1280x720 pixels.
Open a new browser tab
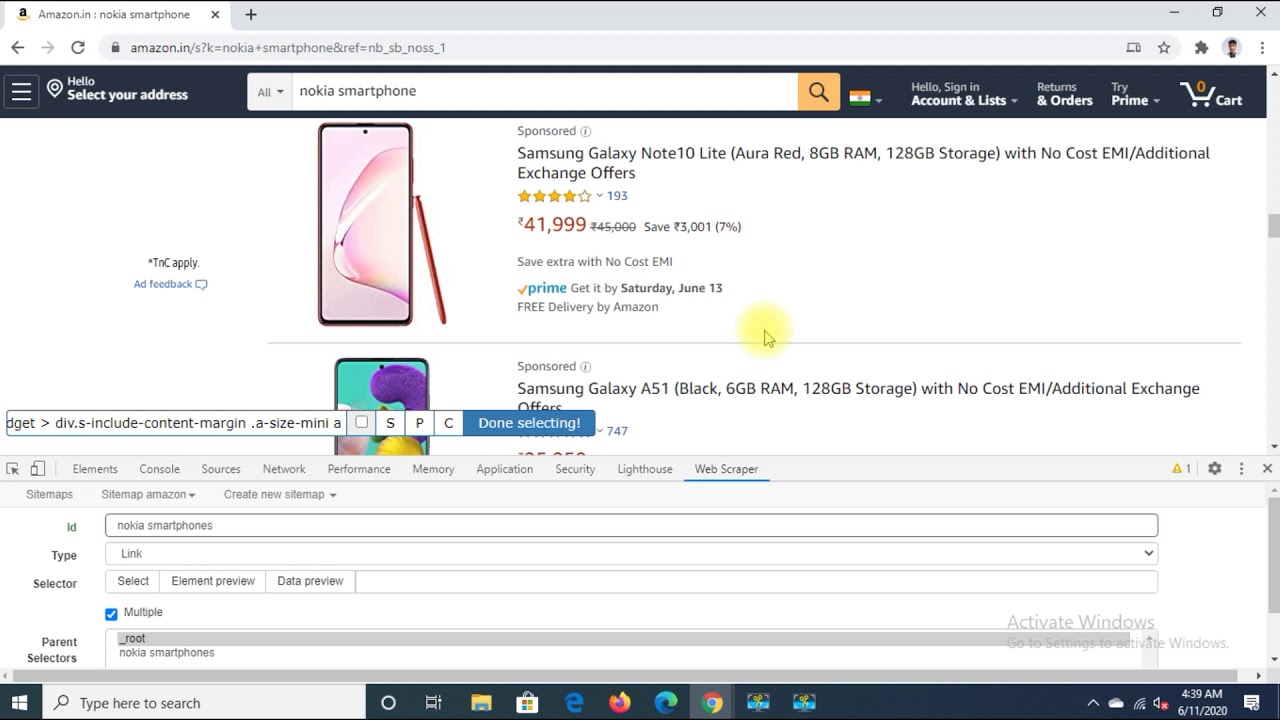(251, 14)
